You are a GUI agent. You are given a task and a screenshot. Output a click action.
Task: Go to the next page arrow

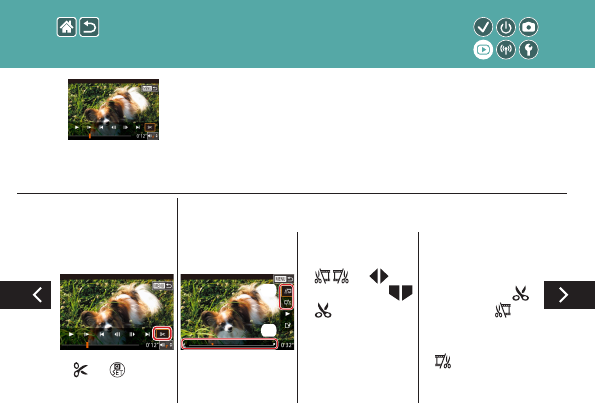pos(569,295)
